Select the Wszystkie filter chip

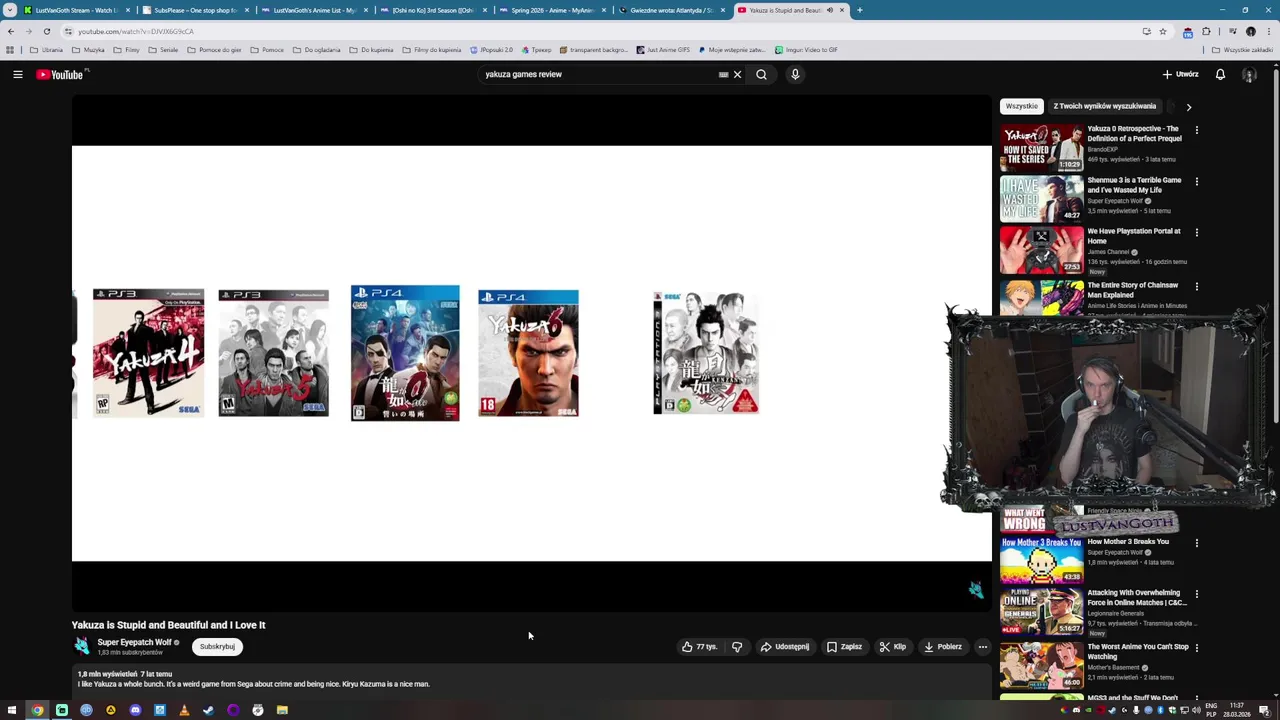1022,106
